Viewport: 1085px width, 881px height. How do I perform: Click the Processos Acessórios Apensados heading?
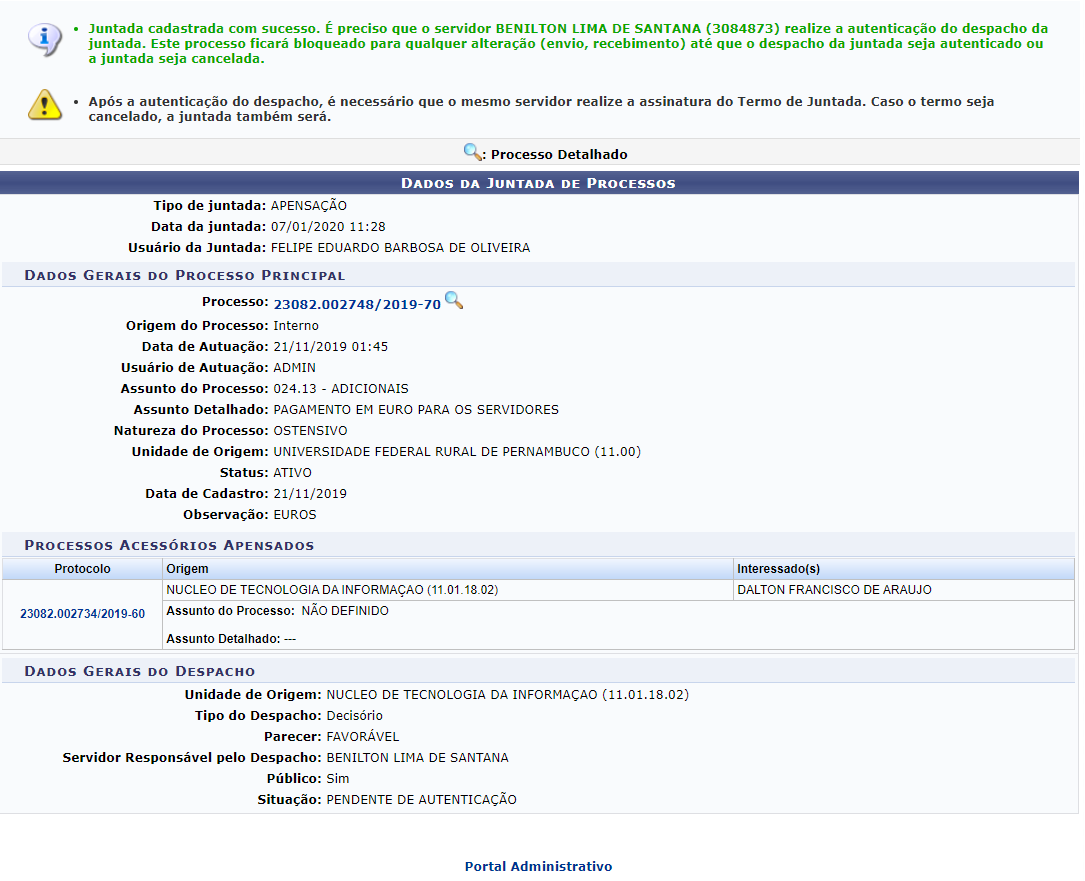[x=169, y=545]
